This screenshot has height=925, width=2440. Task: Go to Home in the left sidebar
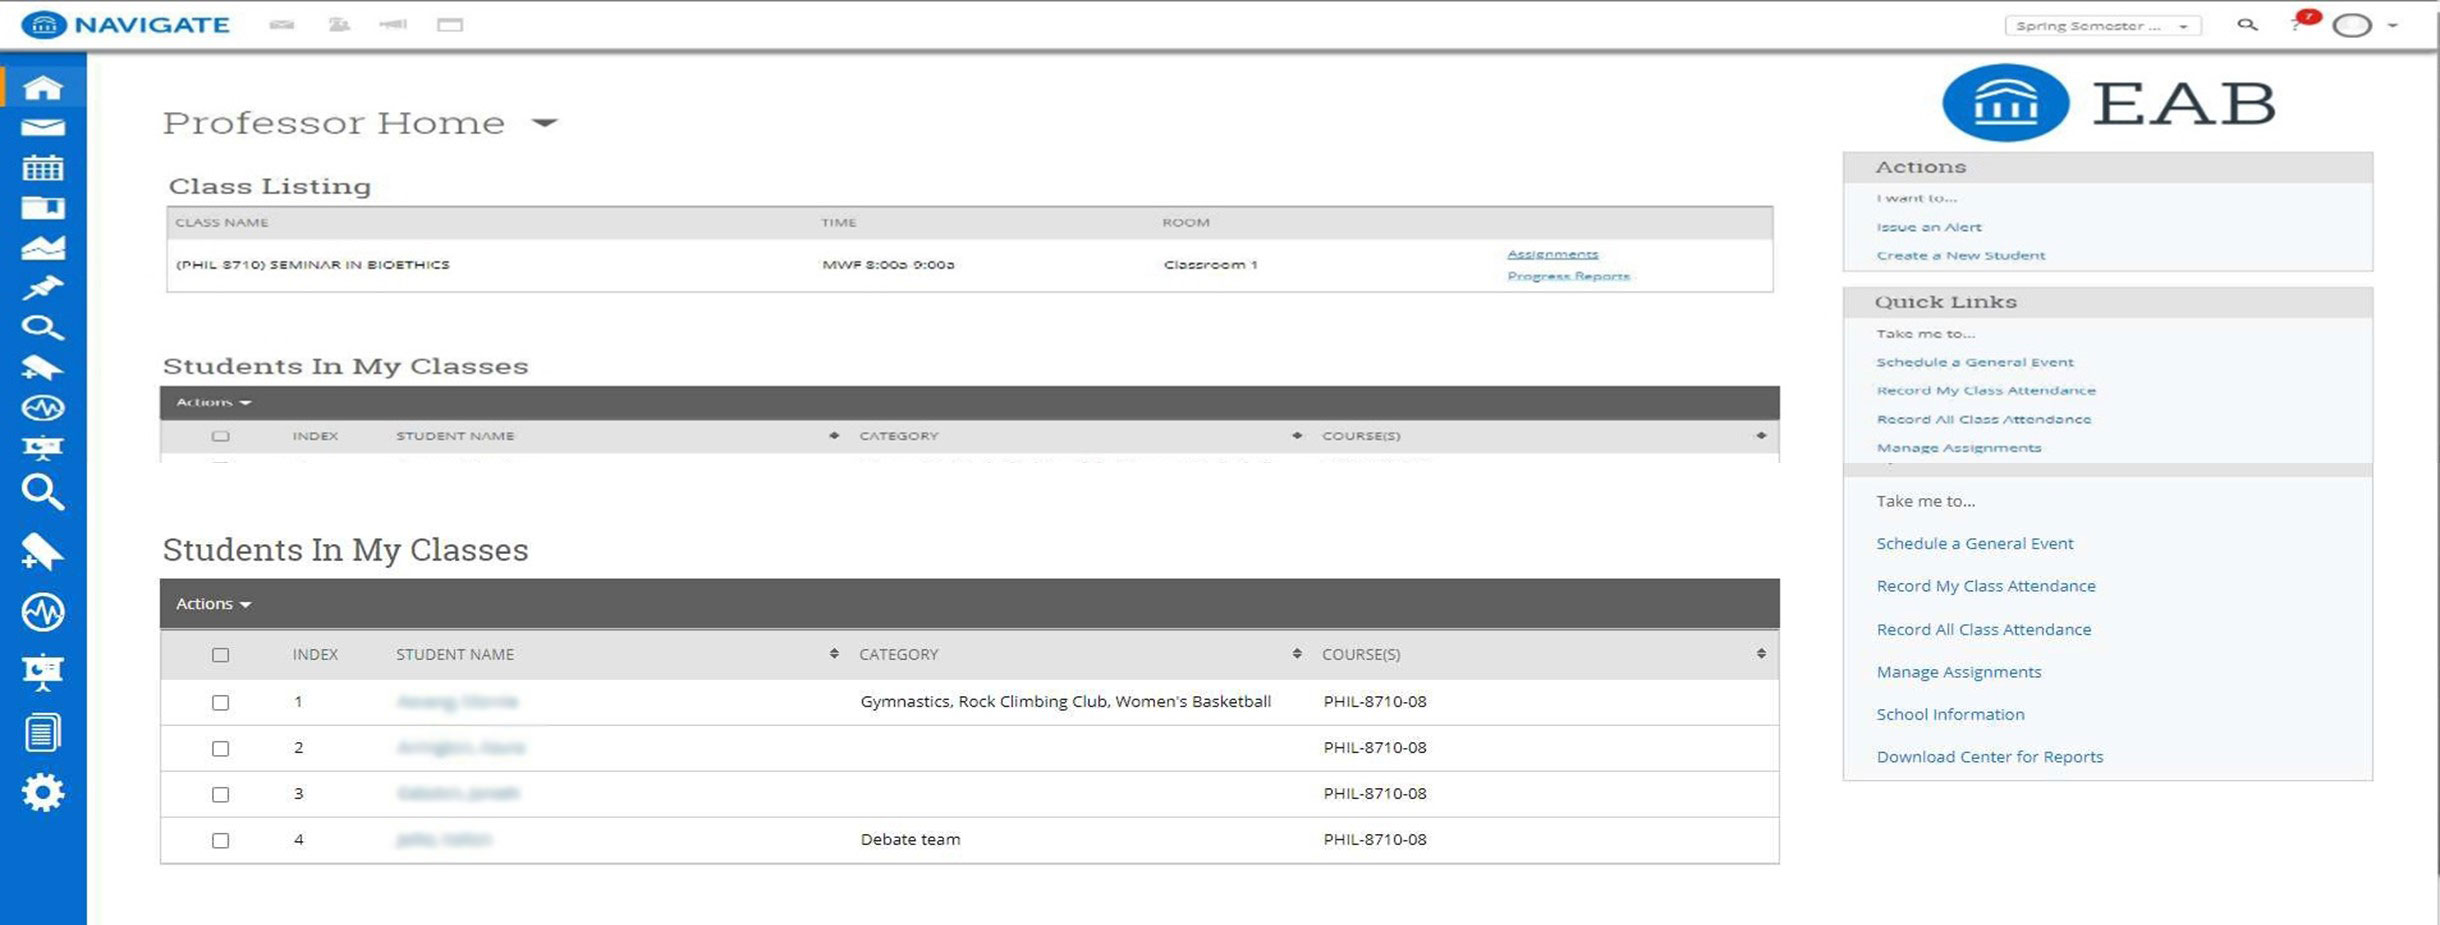[x=43, y=88]
